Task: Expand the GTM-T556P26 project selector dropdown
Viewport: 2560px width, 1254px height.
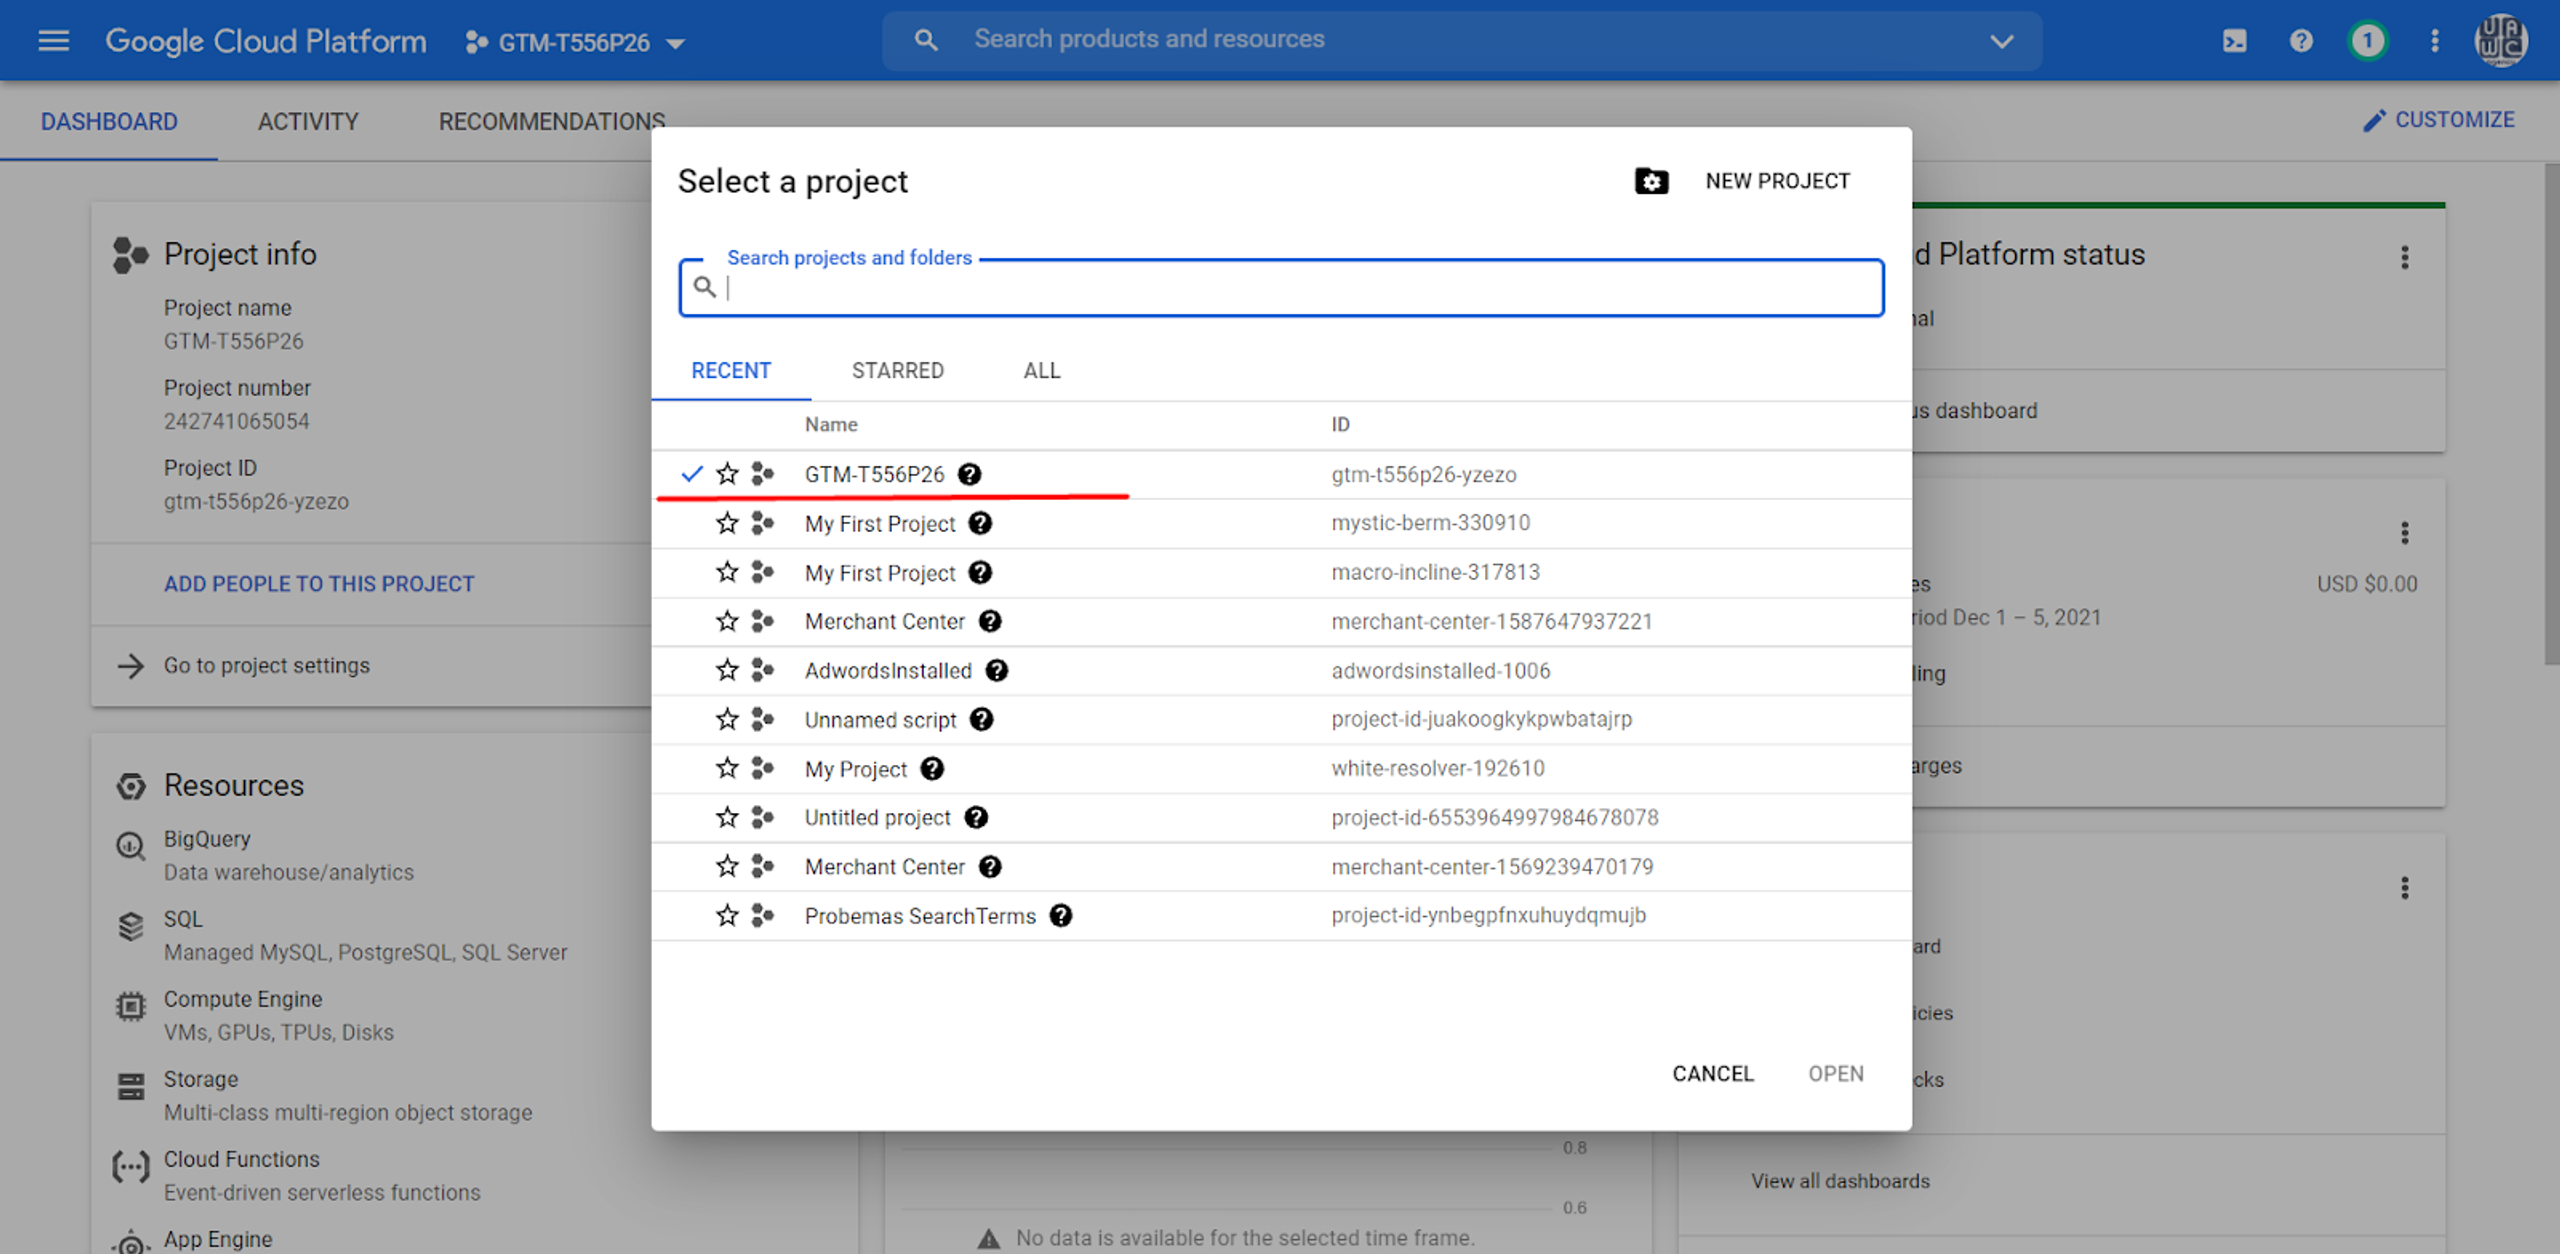Action: coord(575,43)
